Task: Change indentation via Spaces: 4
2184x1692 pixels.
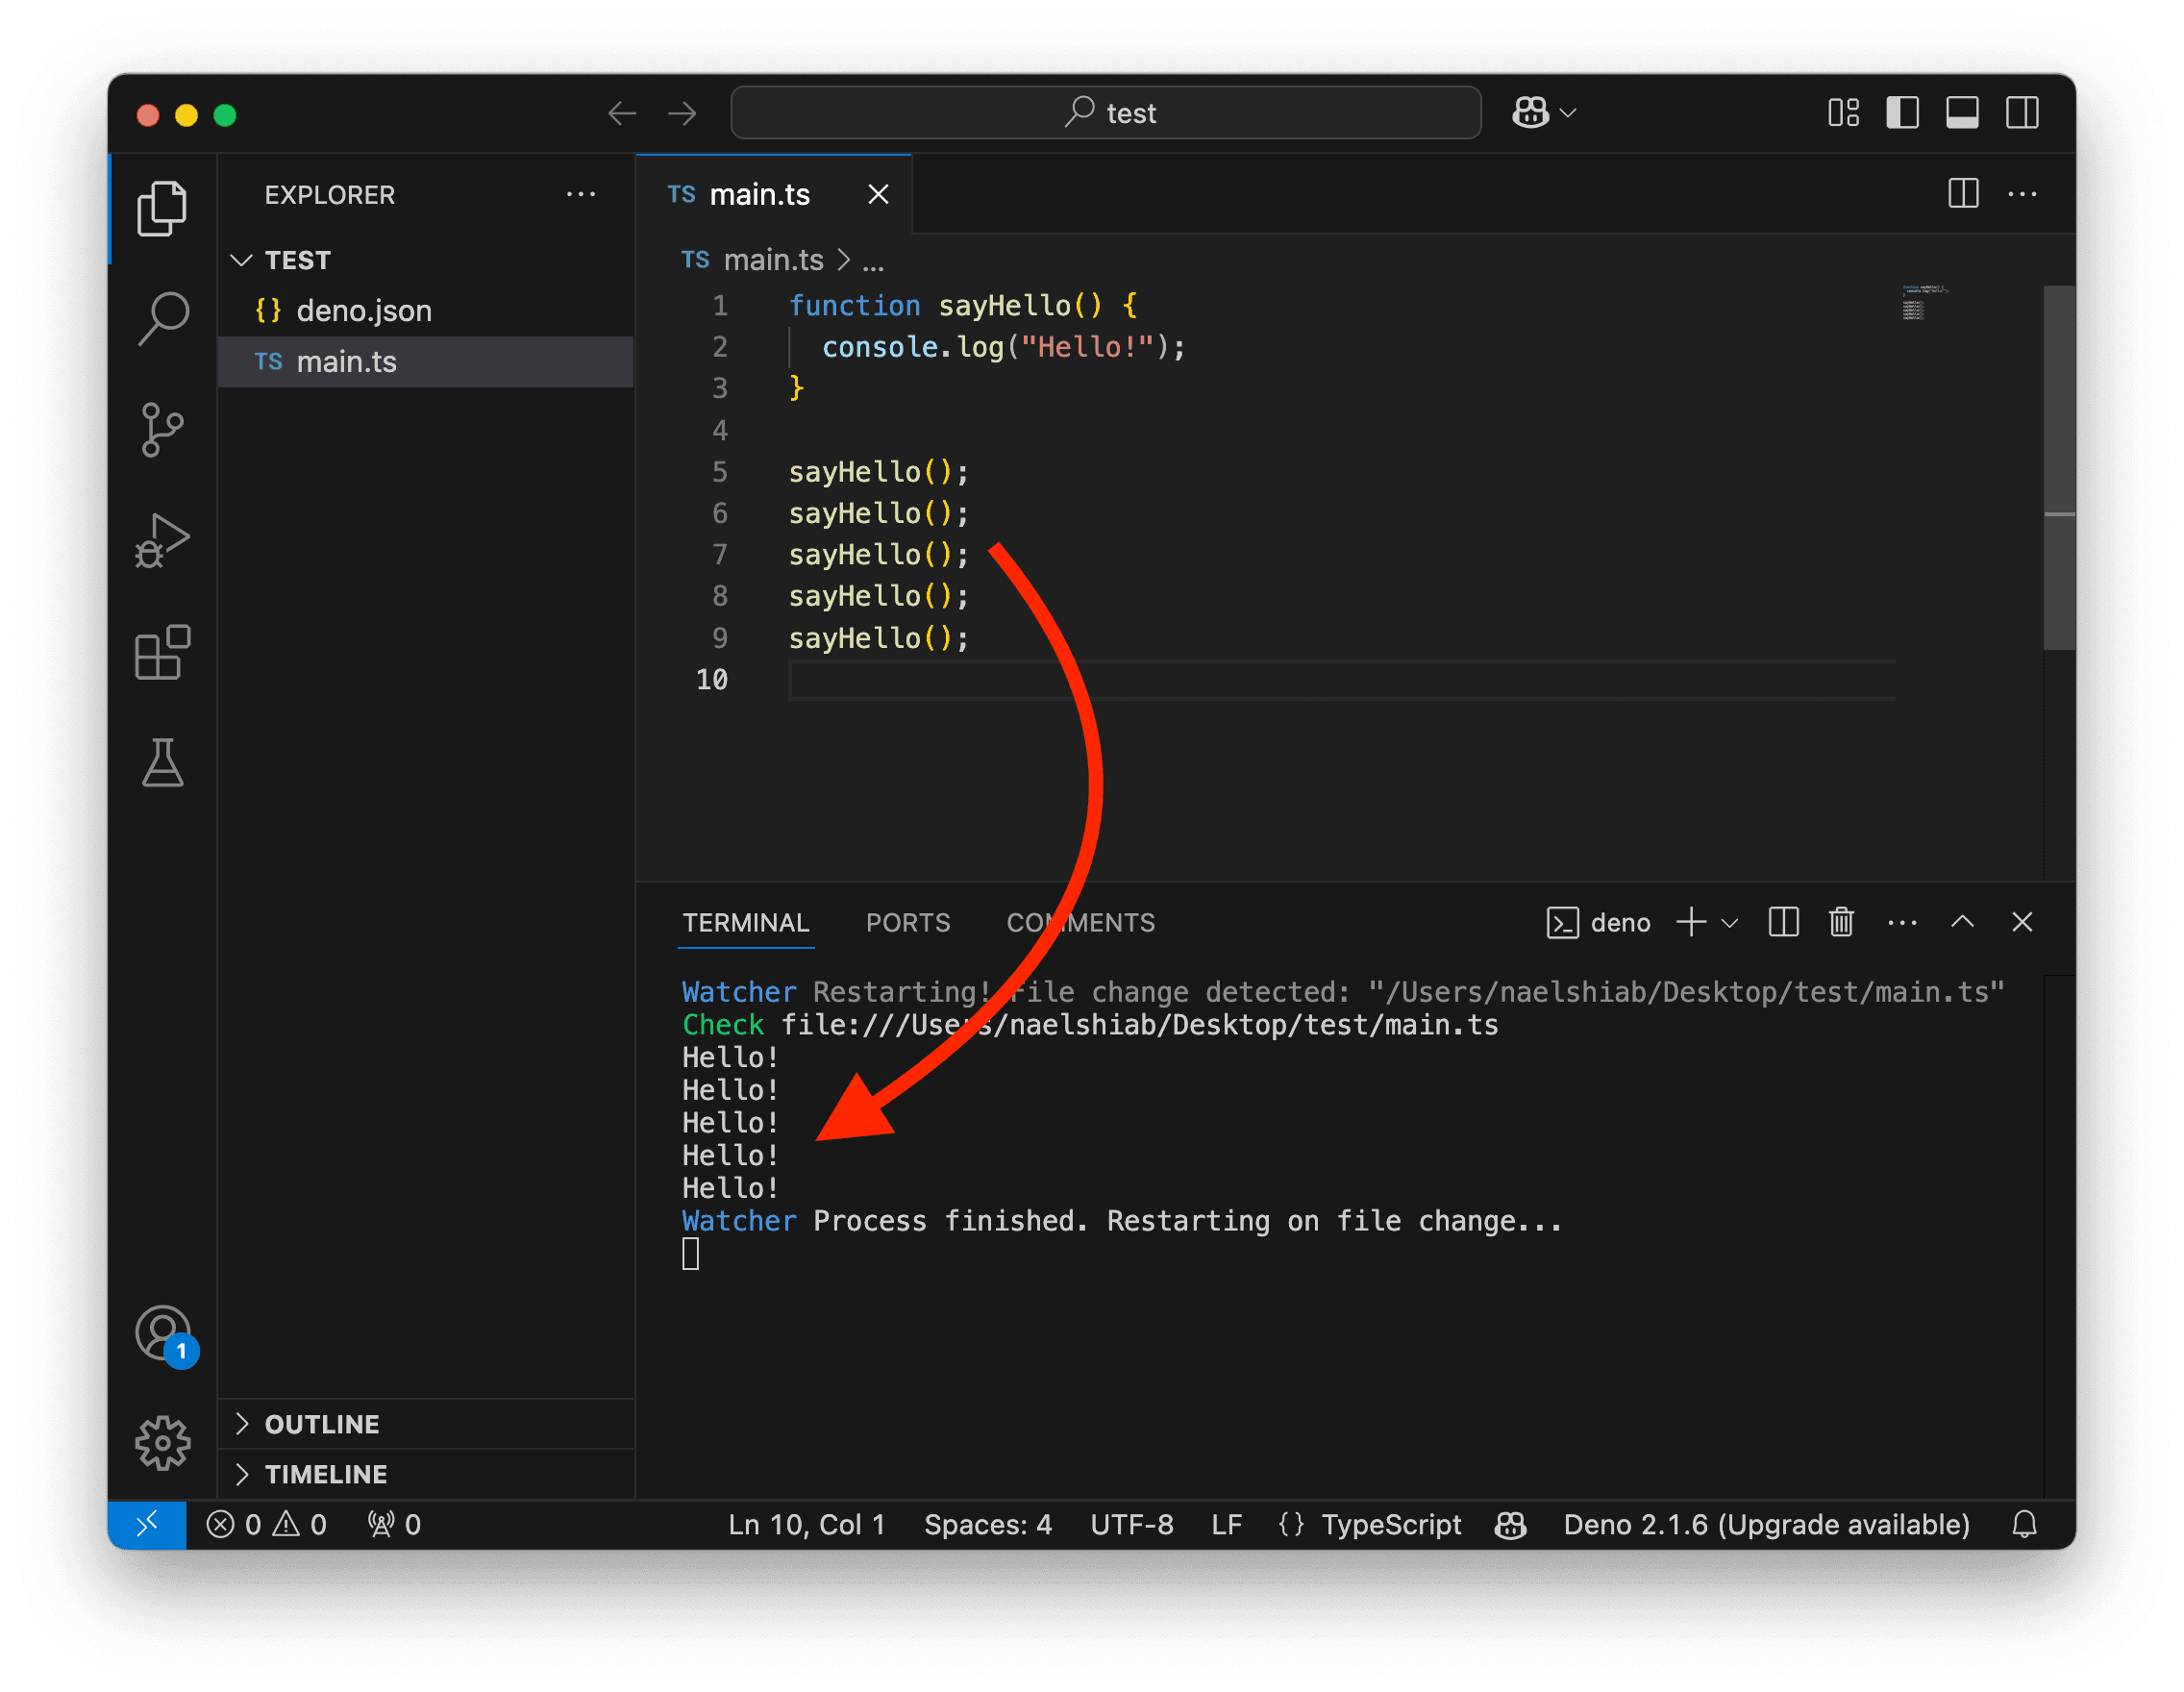Action: pyautogui.click(x=988, y=1524)
